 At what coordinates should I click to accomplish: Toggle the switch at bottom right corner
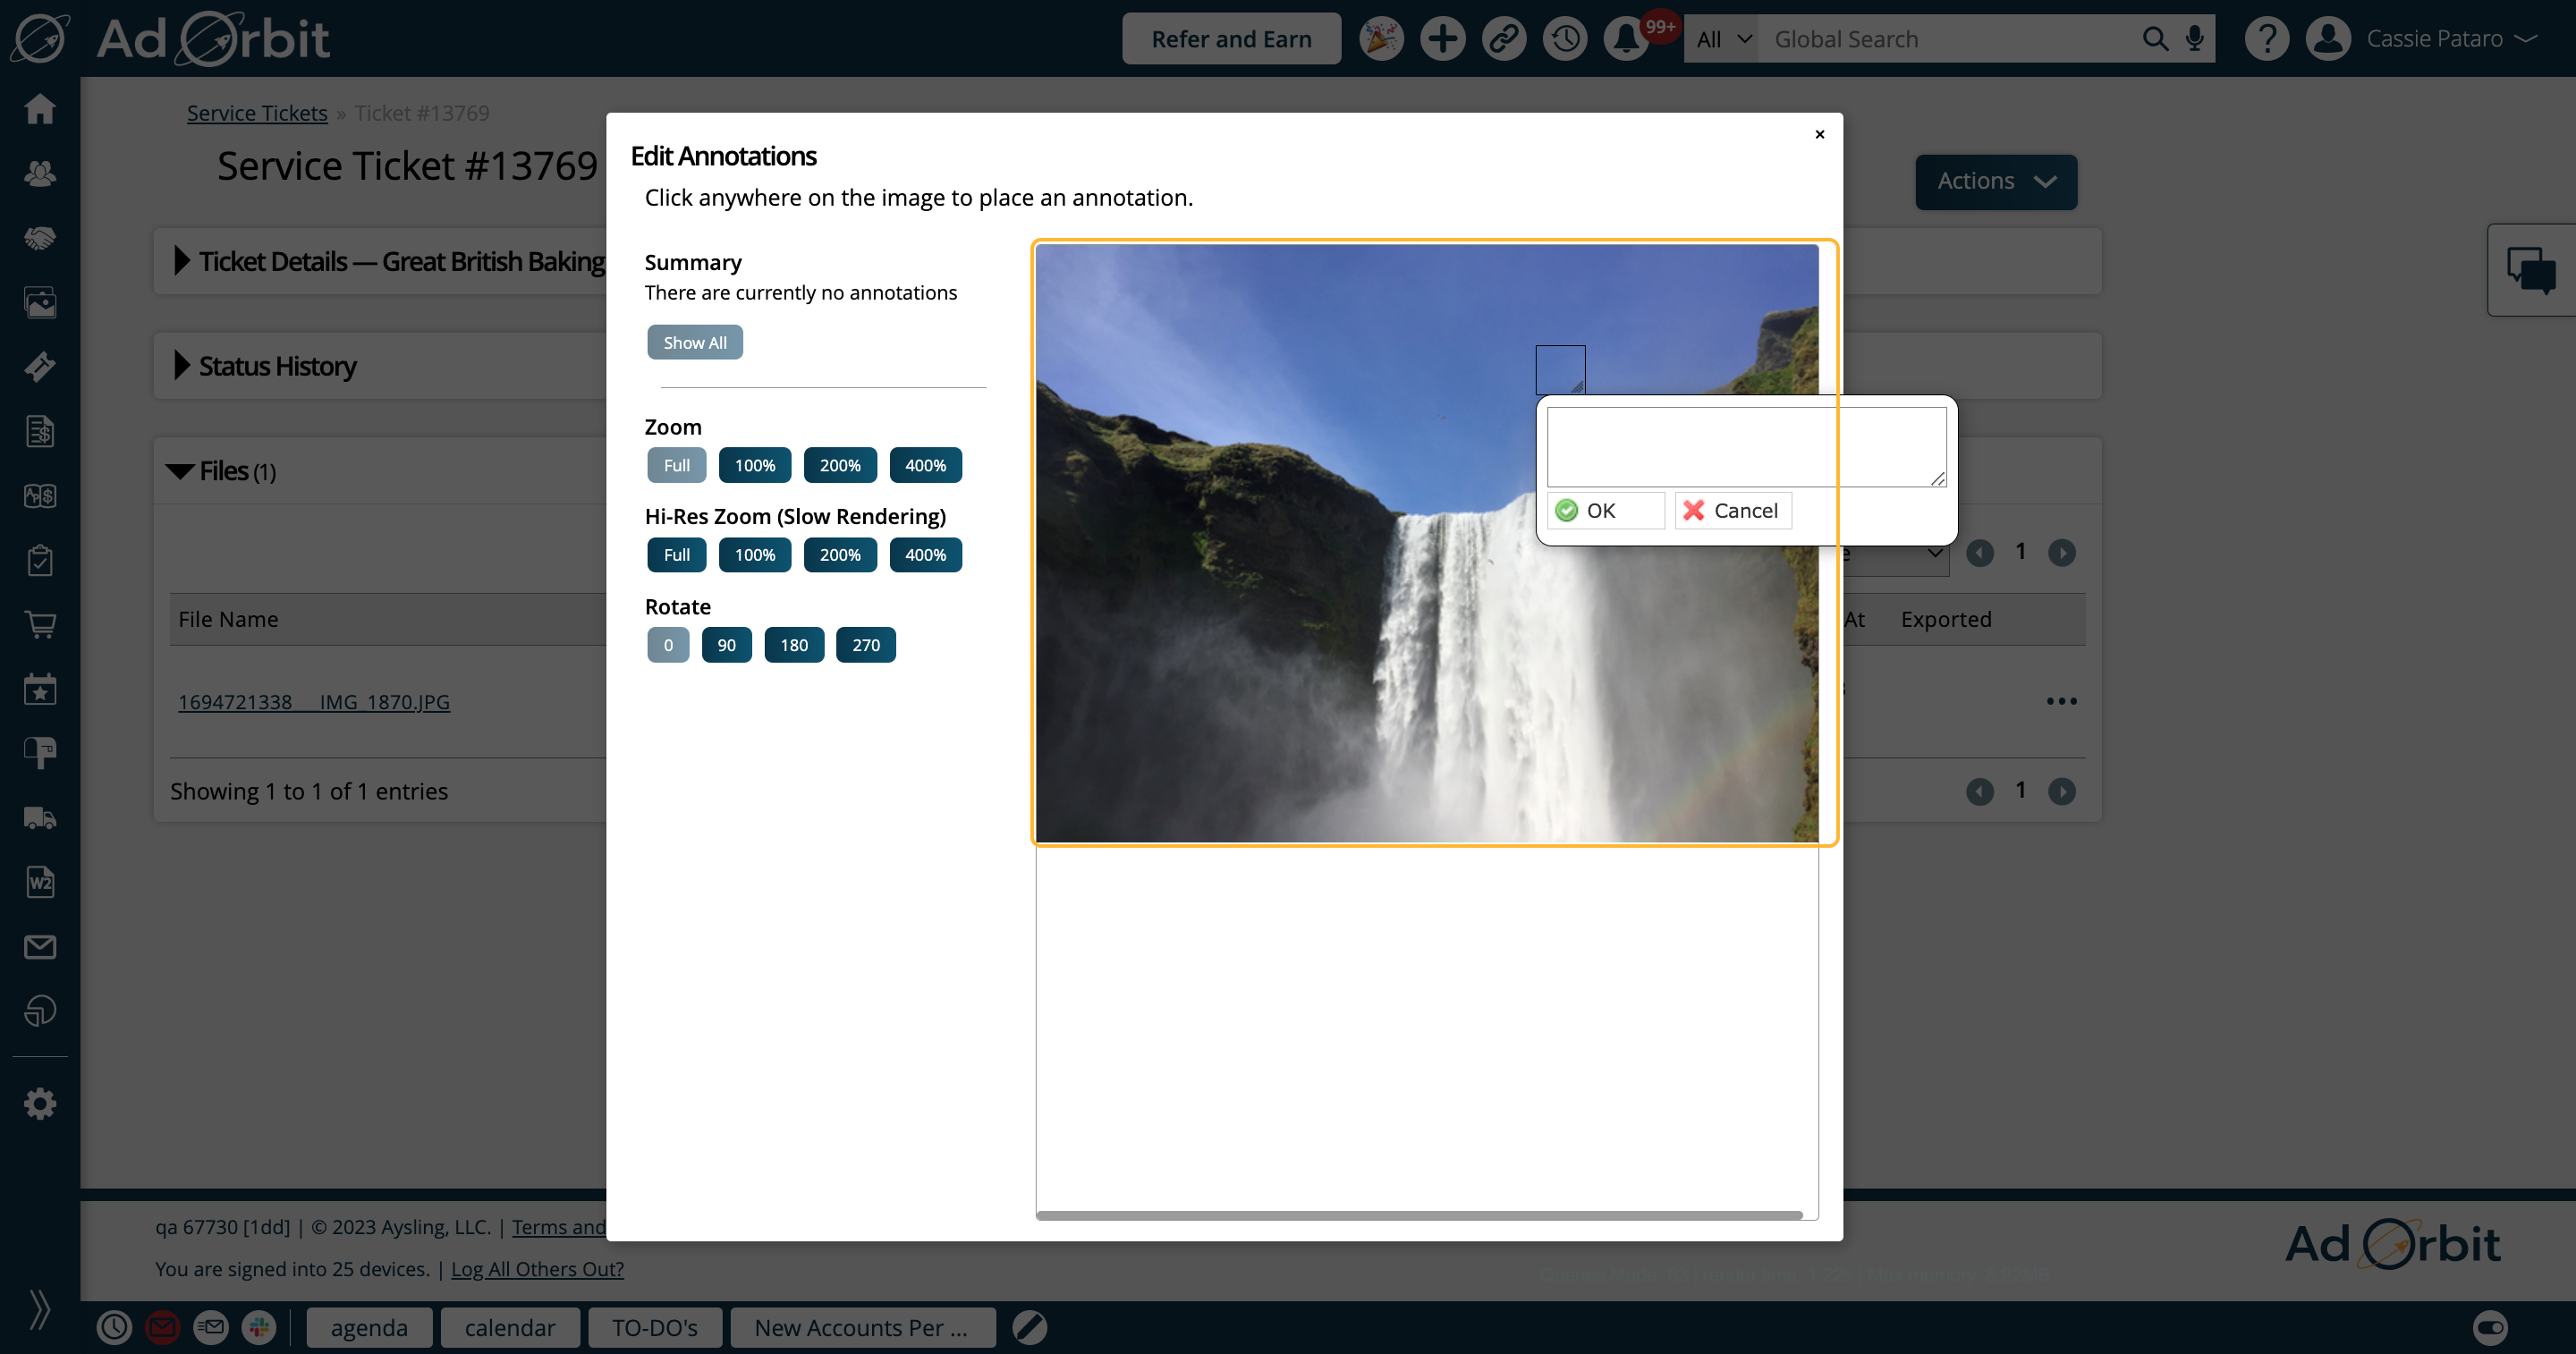click(x=2490, y=1327)
